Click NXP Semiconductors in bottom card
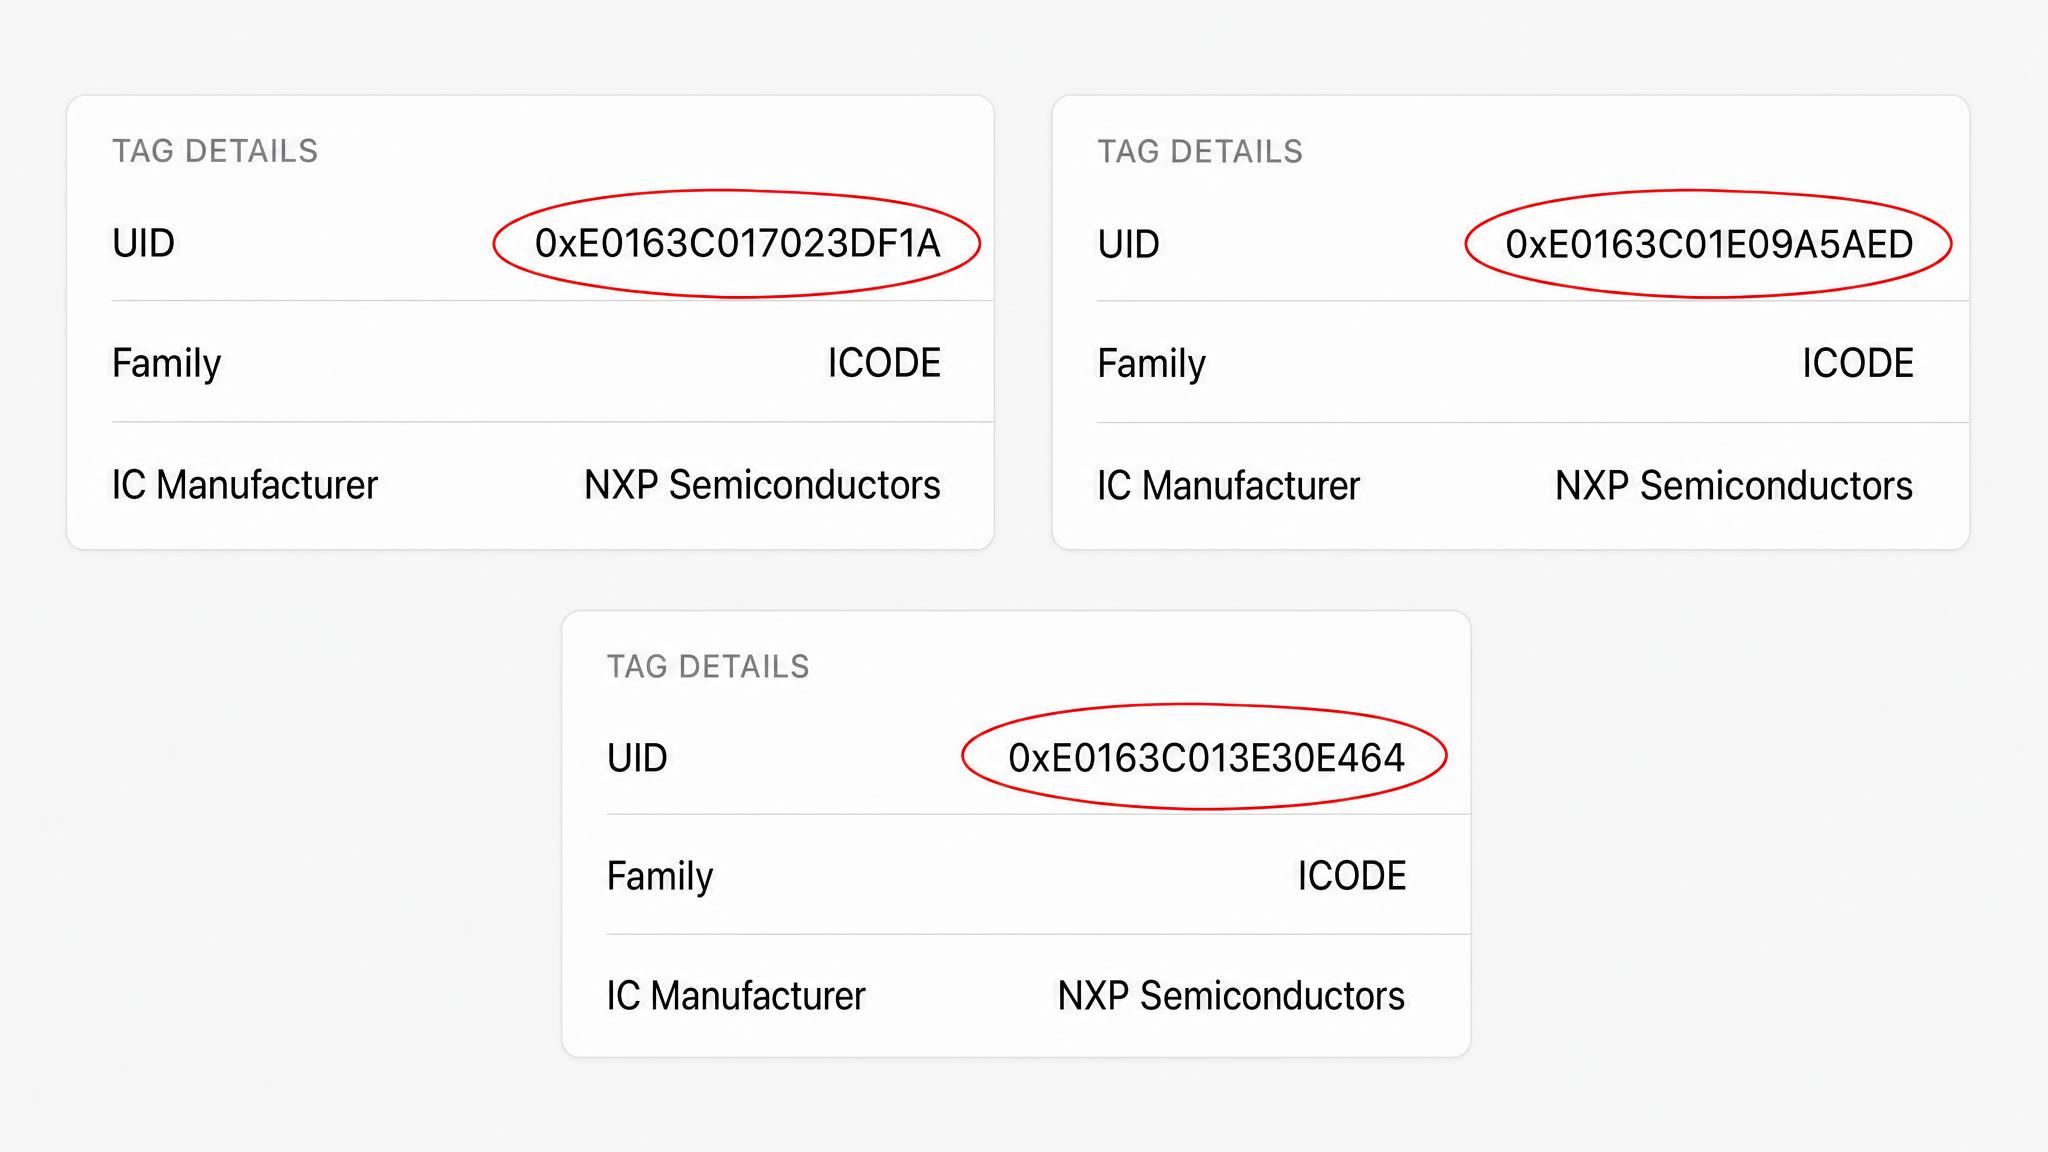Viewport: 2048px width, 1152px height. click(x=1231, y=996)
